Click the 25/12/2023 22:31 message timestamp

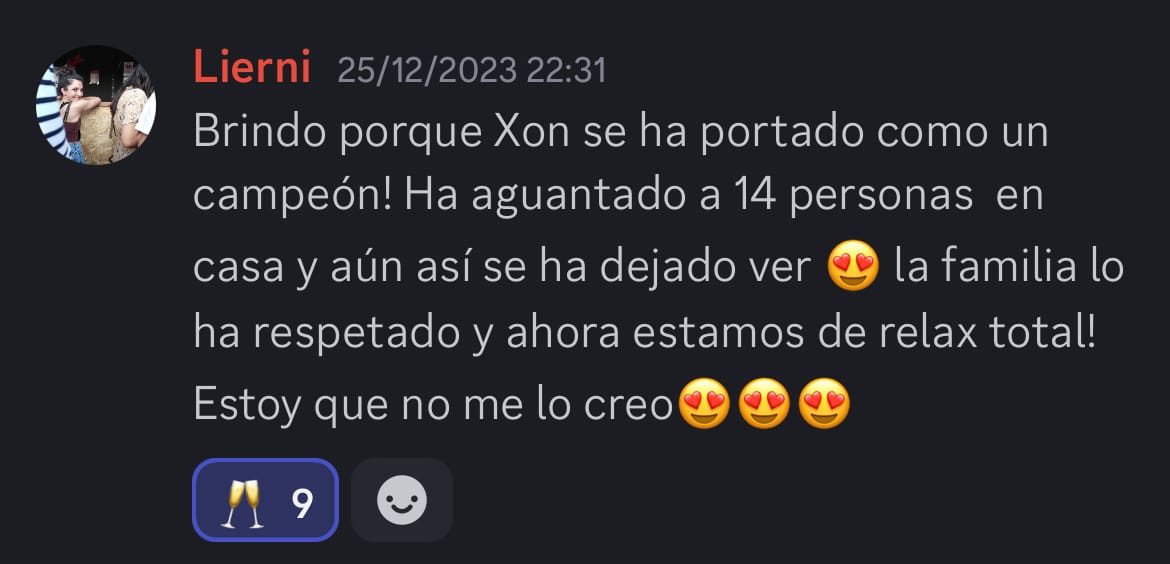472,71
